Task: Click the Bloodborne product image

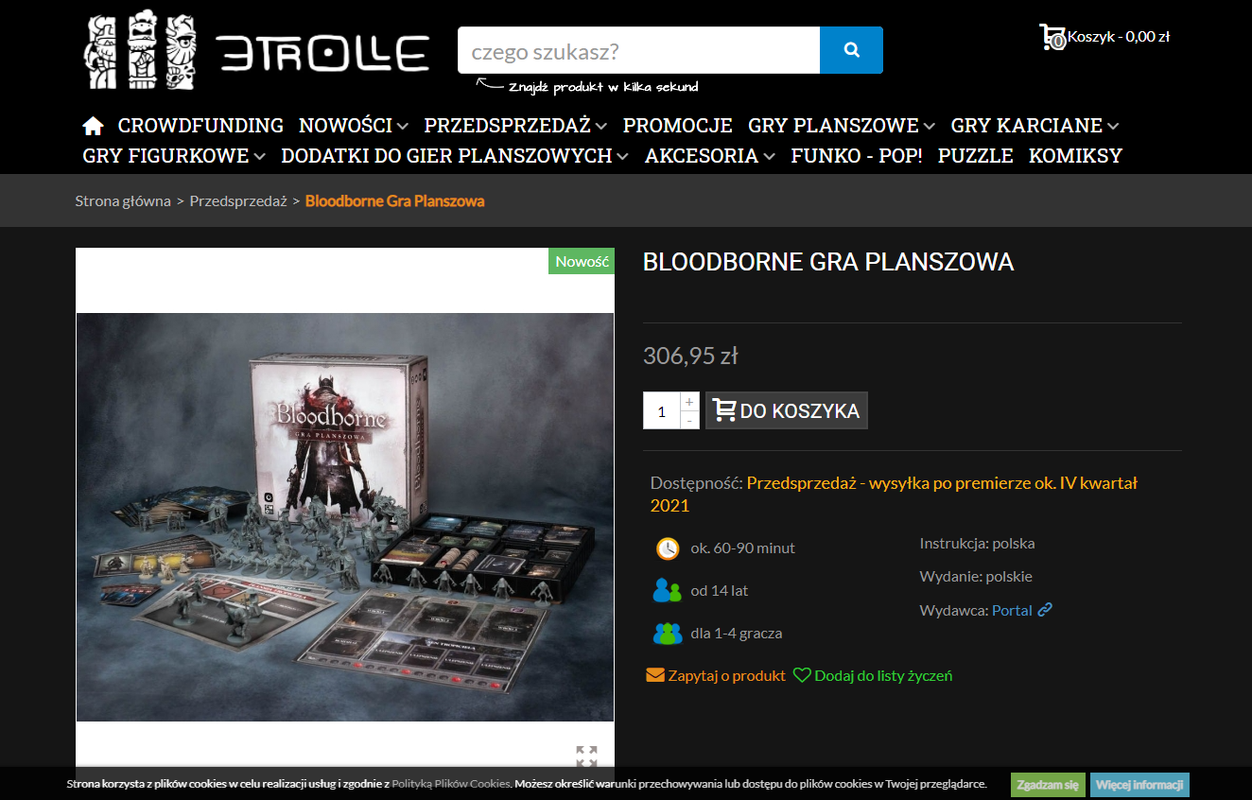Action: [x=345, y=517]
